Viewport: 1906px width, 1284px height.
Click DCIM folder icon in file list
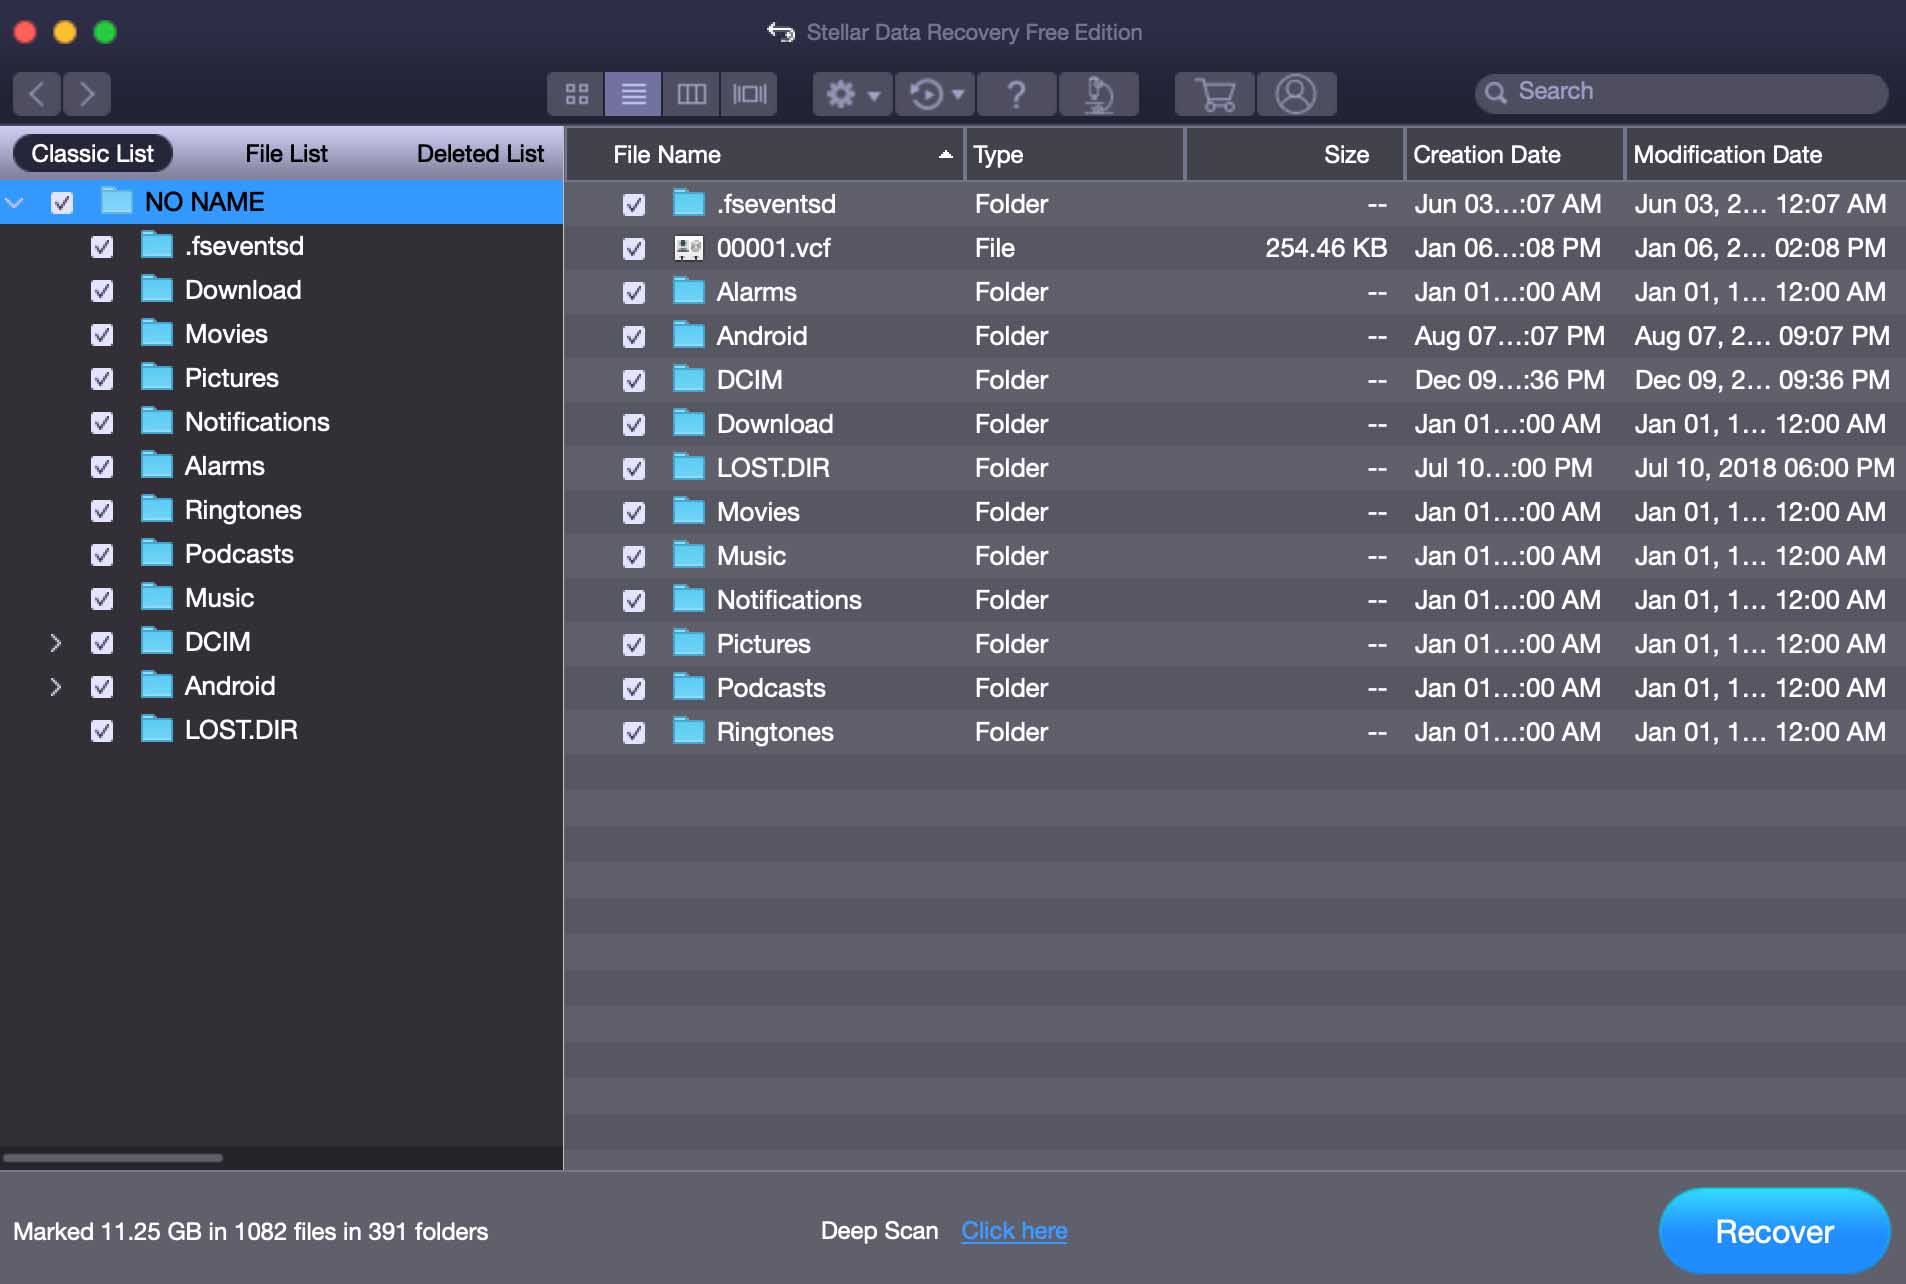[689, 379]
